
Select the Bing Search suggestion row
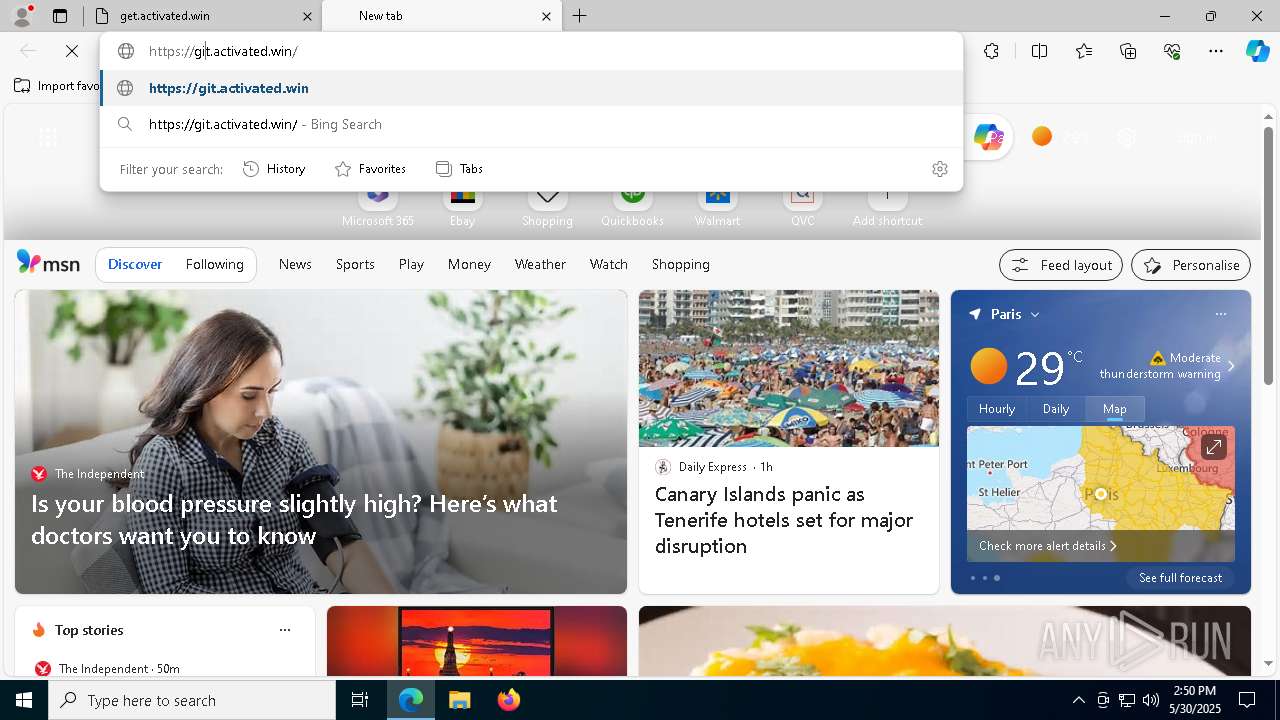click(532, 124)
